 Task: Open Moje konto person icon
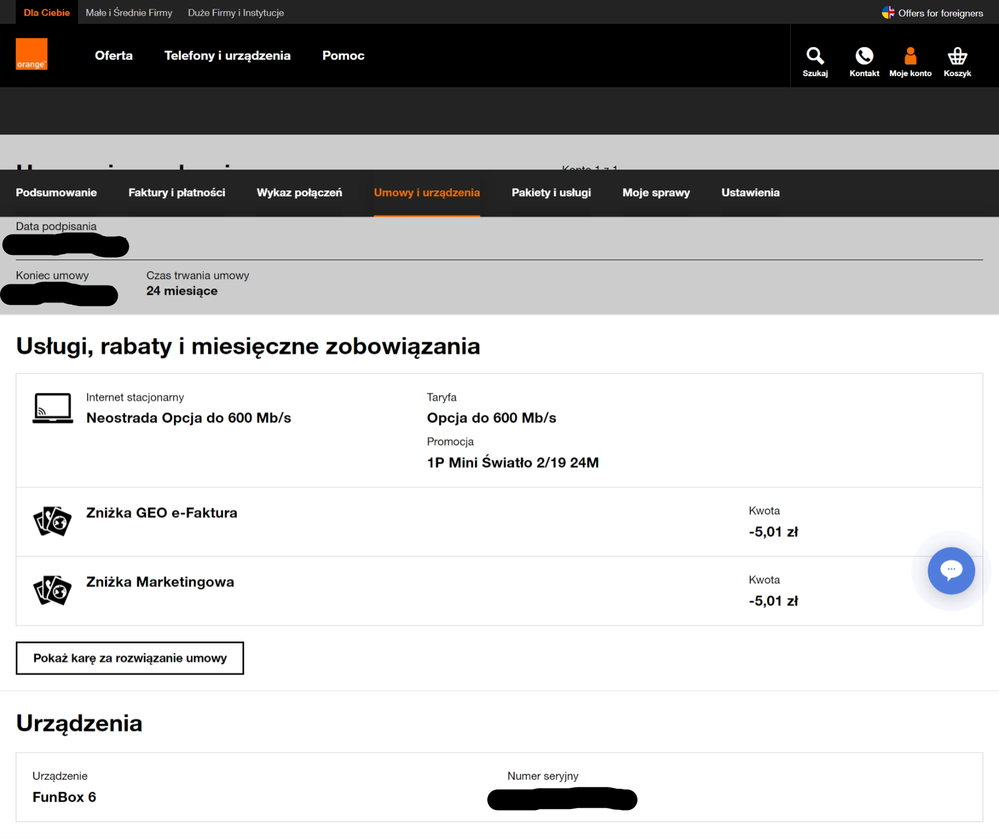pos(910,57)
